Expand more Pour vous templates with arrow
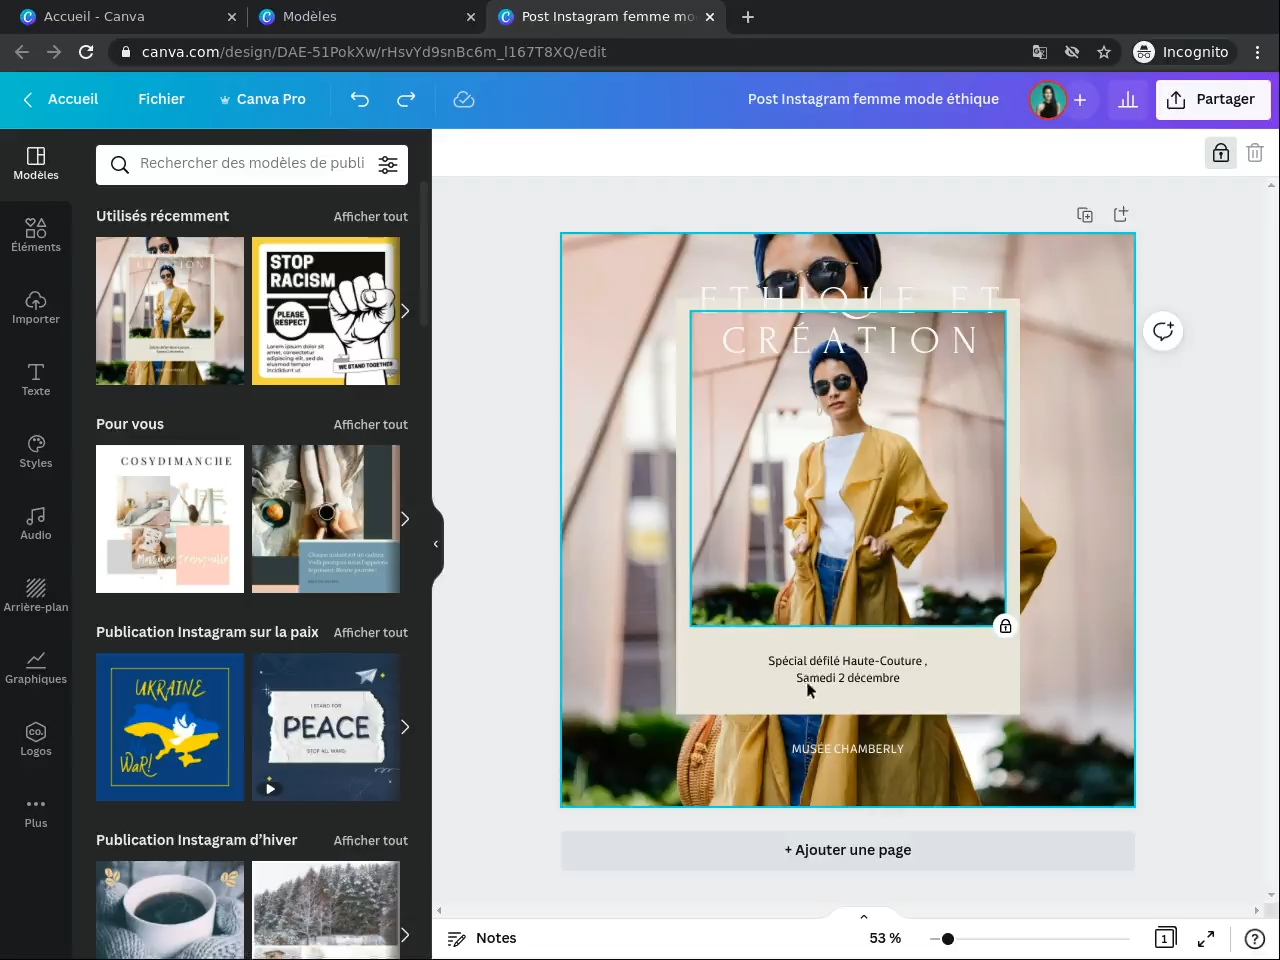The image size is (1280, 960). point(405,519)
